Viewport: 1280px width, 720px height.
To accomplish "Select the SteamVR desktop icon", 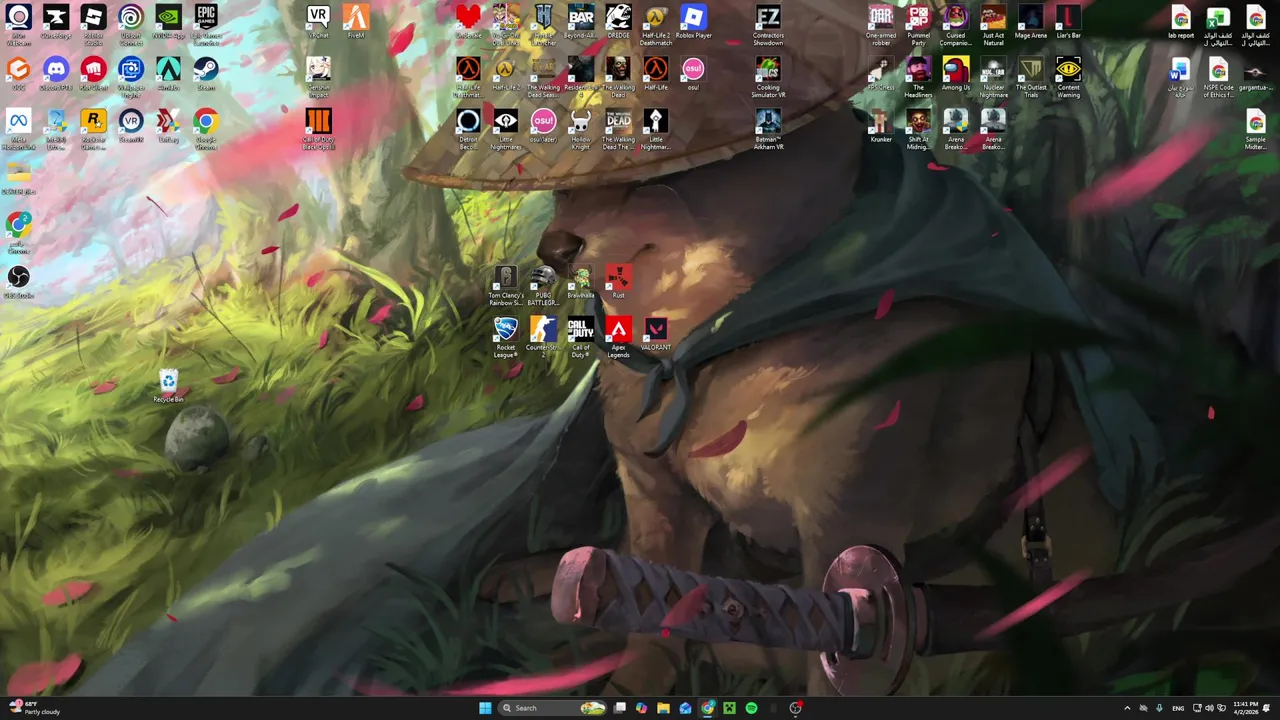I will tap(130, 126).
